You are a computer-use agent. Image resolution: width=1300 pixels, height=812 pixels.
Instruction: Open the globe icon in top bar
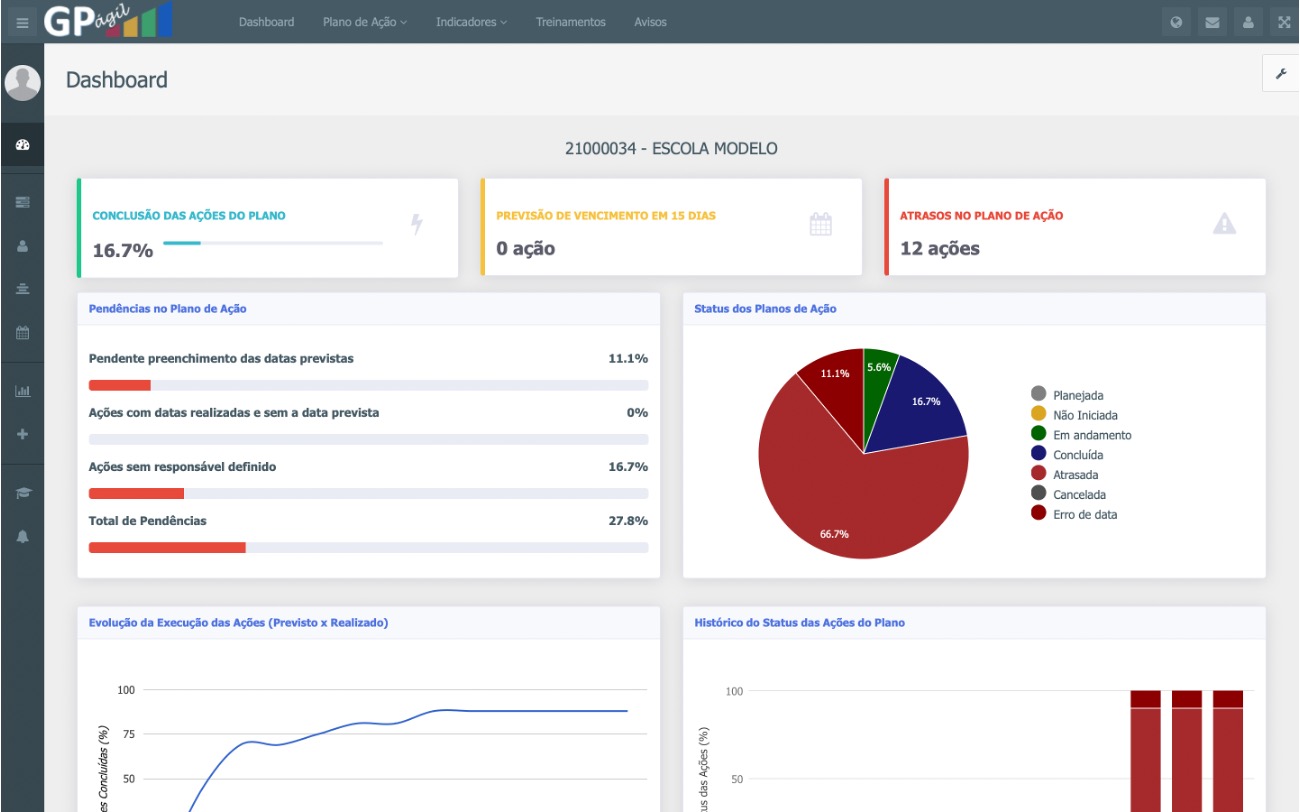tap(1177, 22)
